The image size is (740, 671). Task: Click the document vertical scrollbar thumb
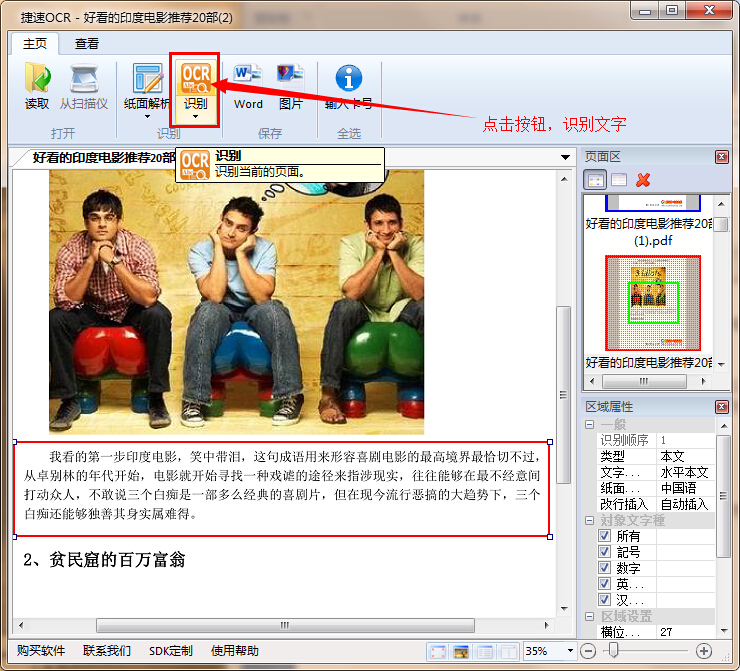pos(563,394)
